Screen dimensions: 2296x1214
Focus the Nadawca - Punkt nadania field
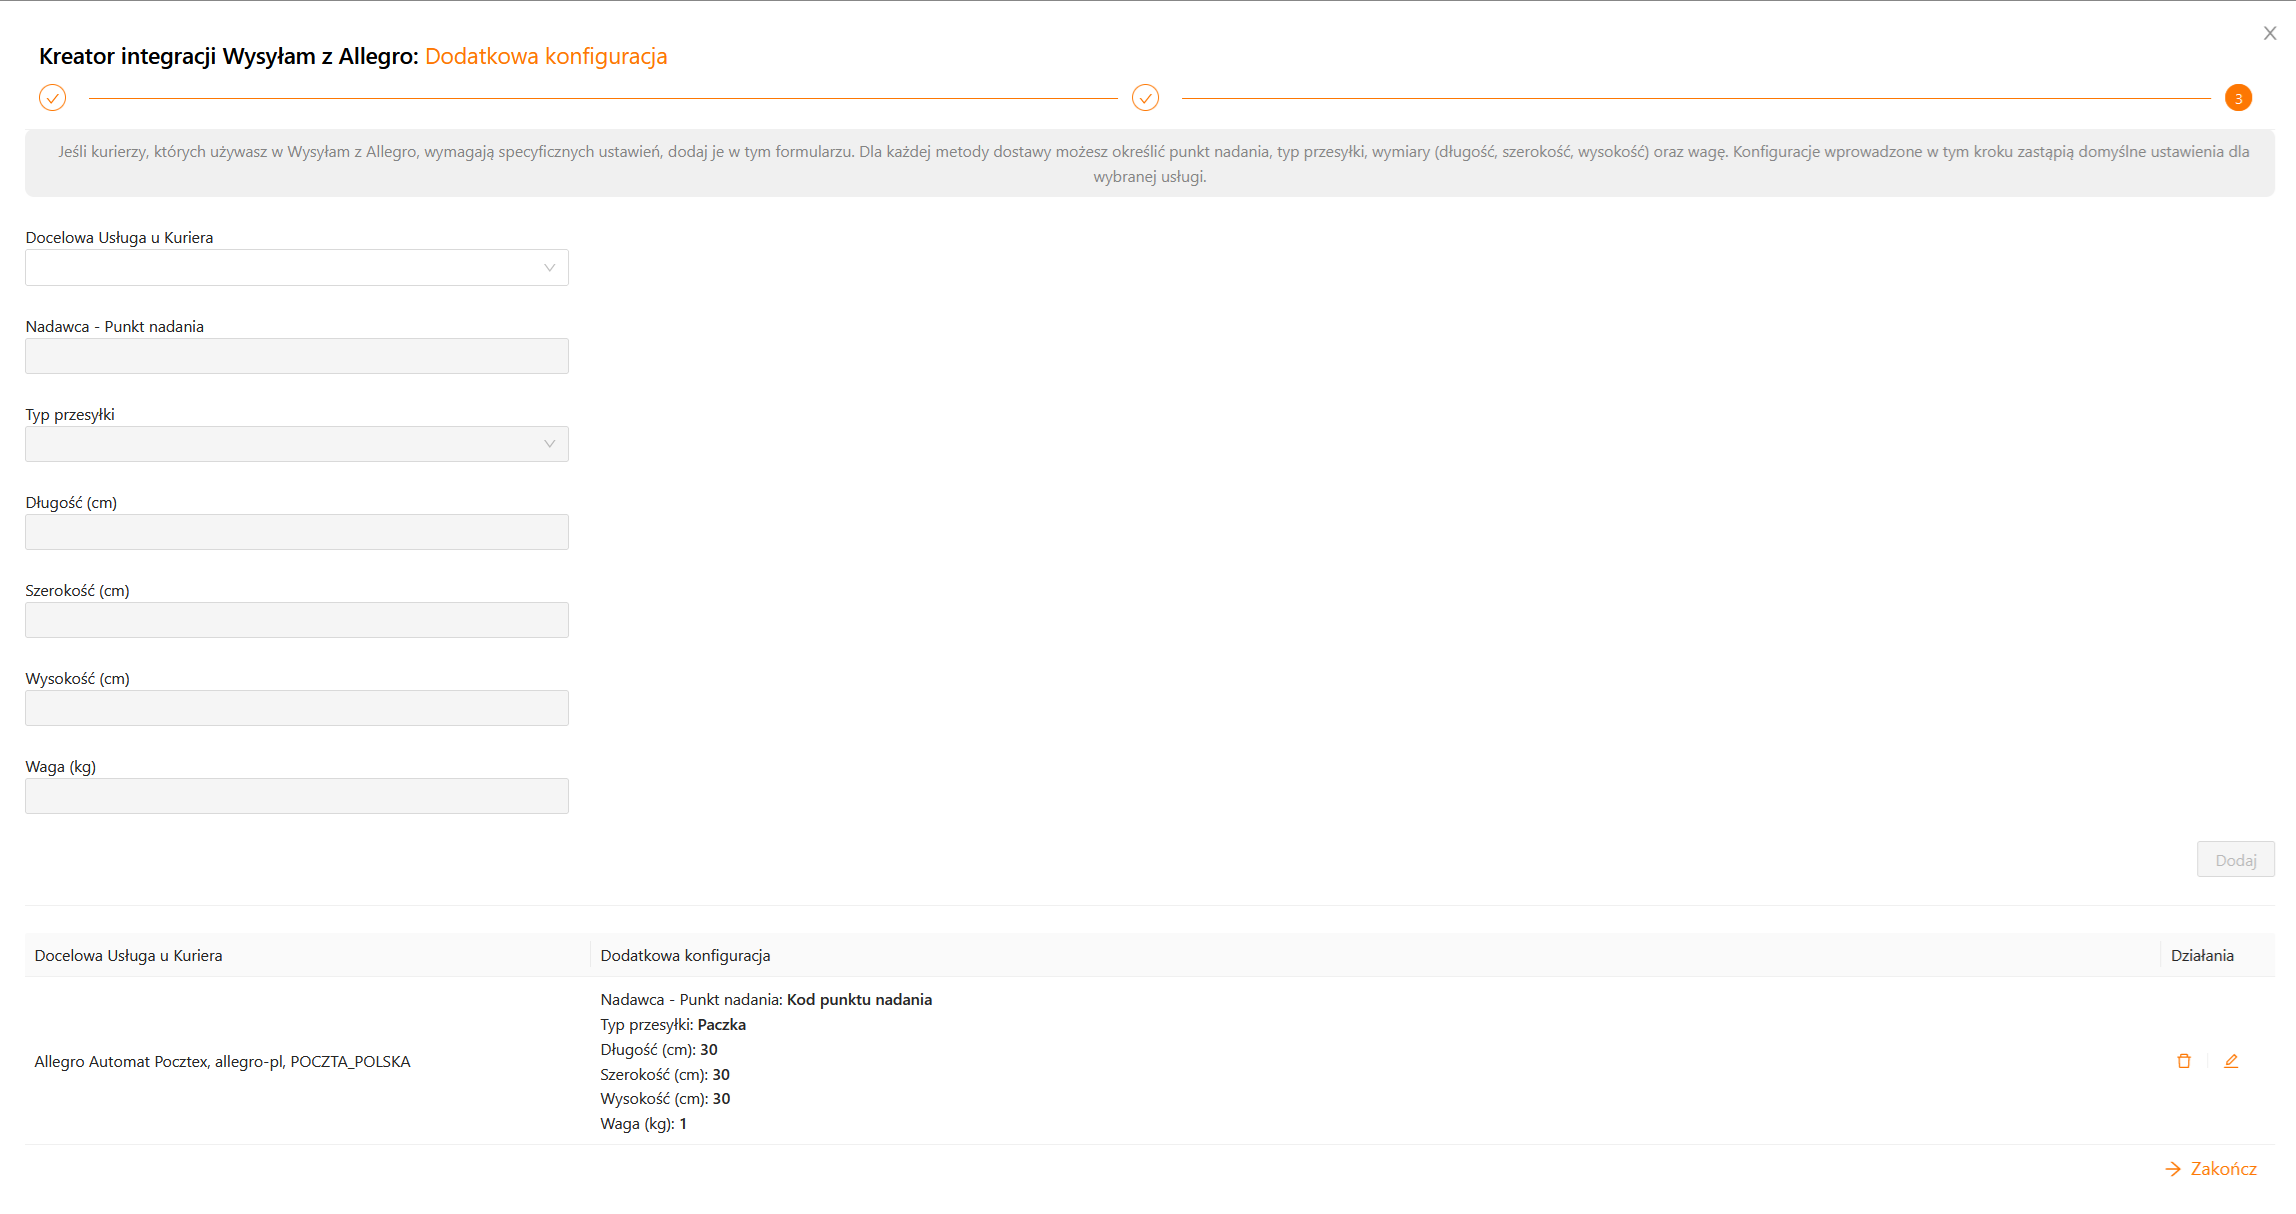pos(296,356)
